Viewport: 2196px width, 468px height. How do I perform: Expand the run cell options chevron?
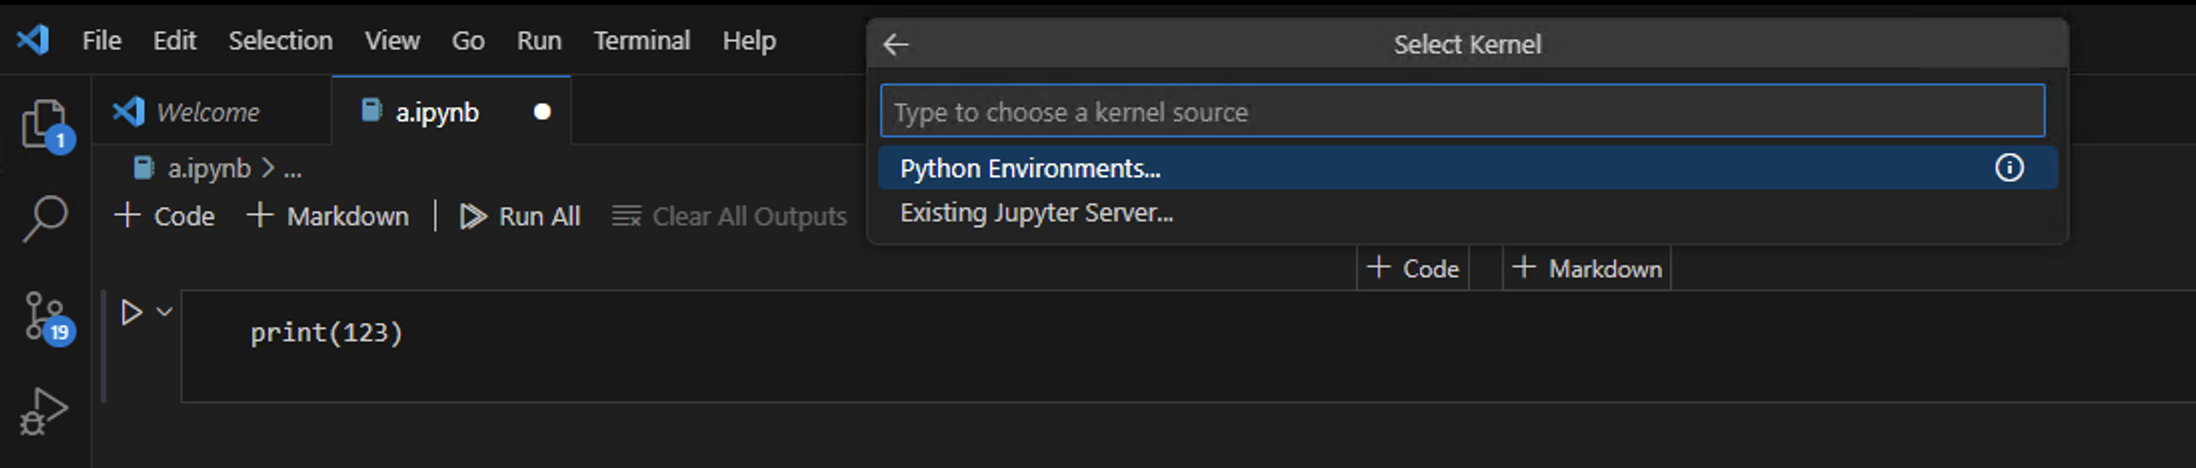[x=165, y=312]
